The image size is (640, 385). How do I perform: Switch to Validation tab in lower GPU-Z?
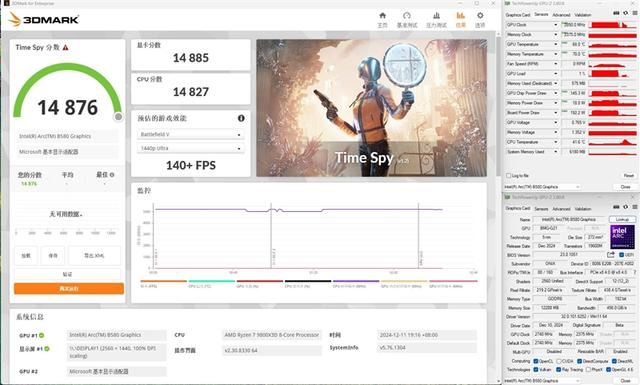[583, 209]
